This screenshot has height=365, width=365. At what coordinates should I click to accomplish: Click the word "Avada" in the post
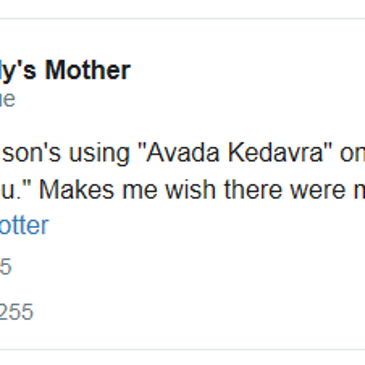click(183, 153)
